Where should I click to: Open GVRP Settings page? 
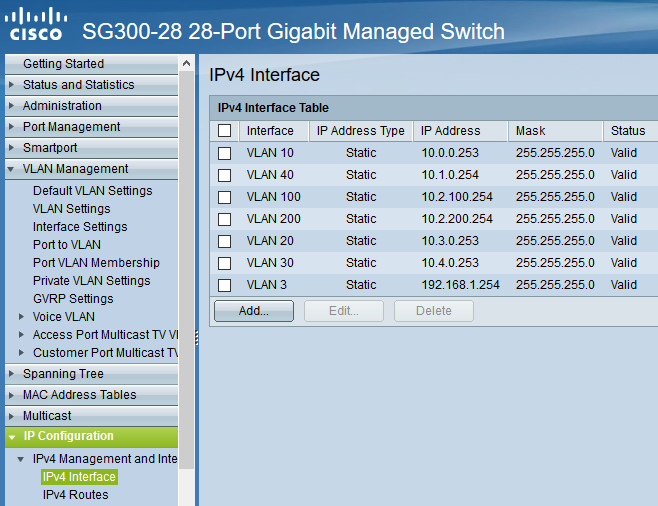(73, 299)
